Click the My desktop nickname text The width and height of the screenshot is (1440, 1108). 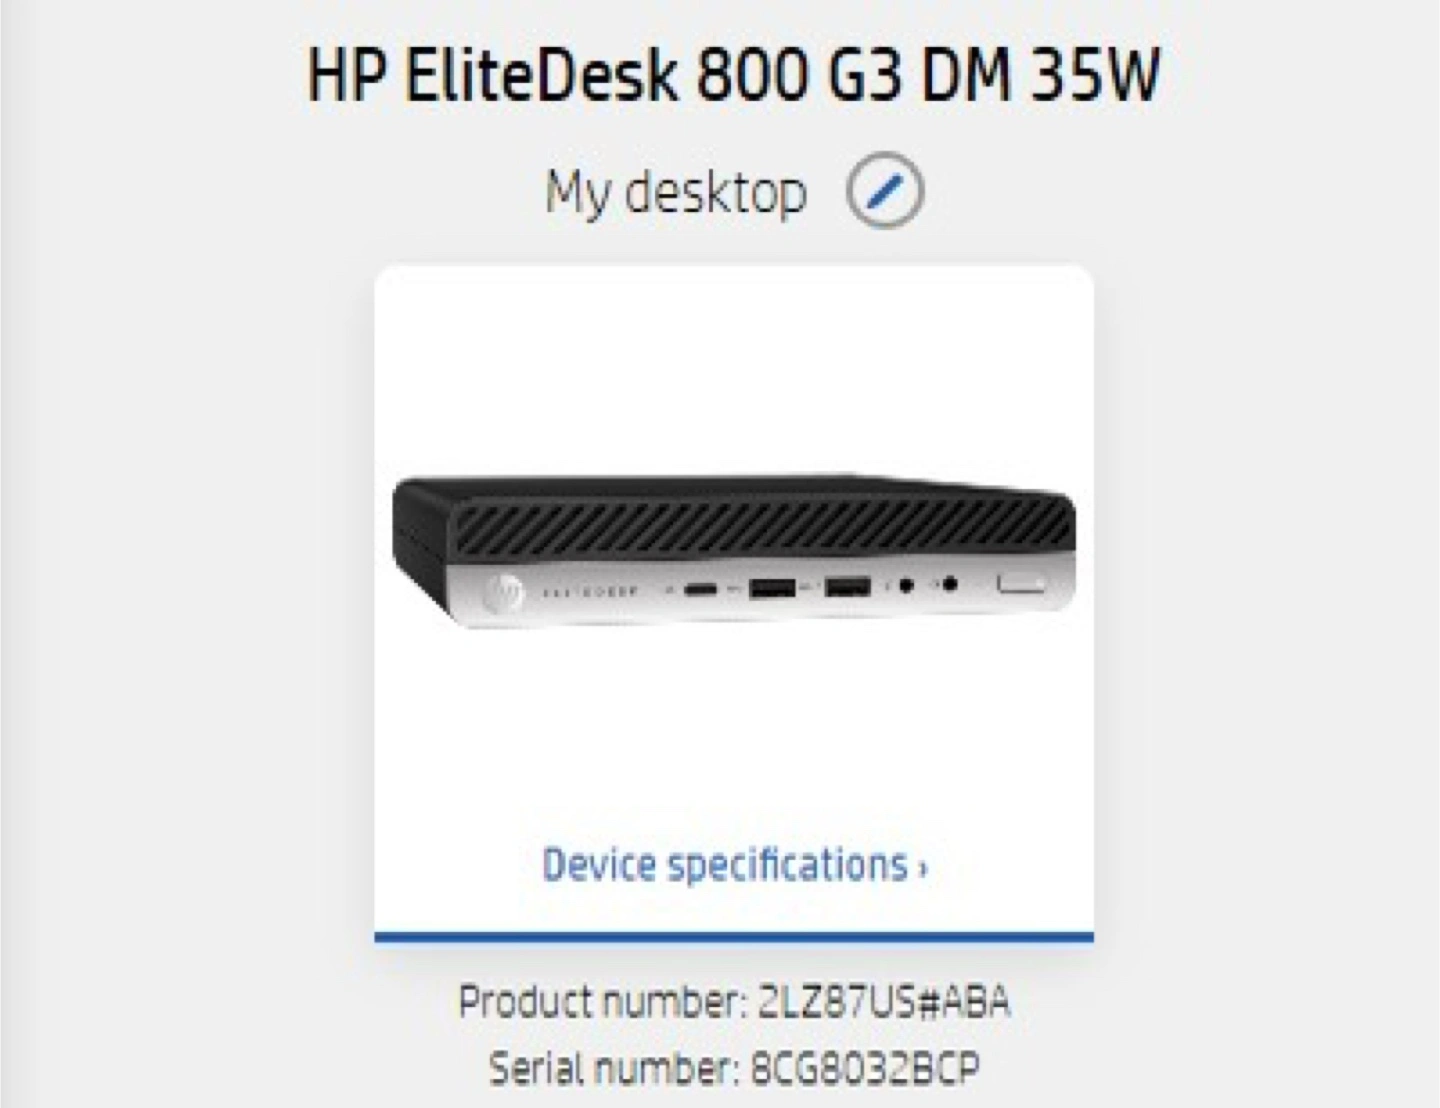676,192
